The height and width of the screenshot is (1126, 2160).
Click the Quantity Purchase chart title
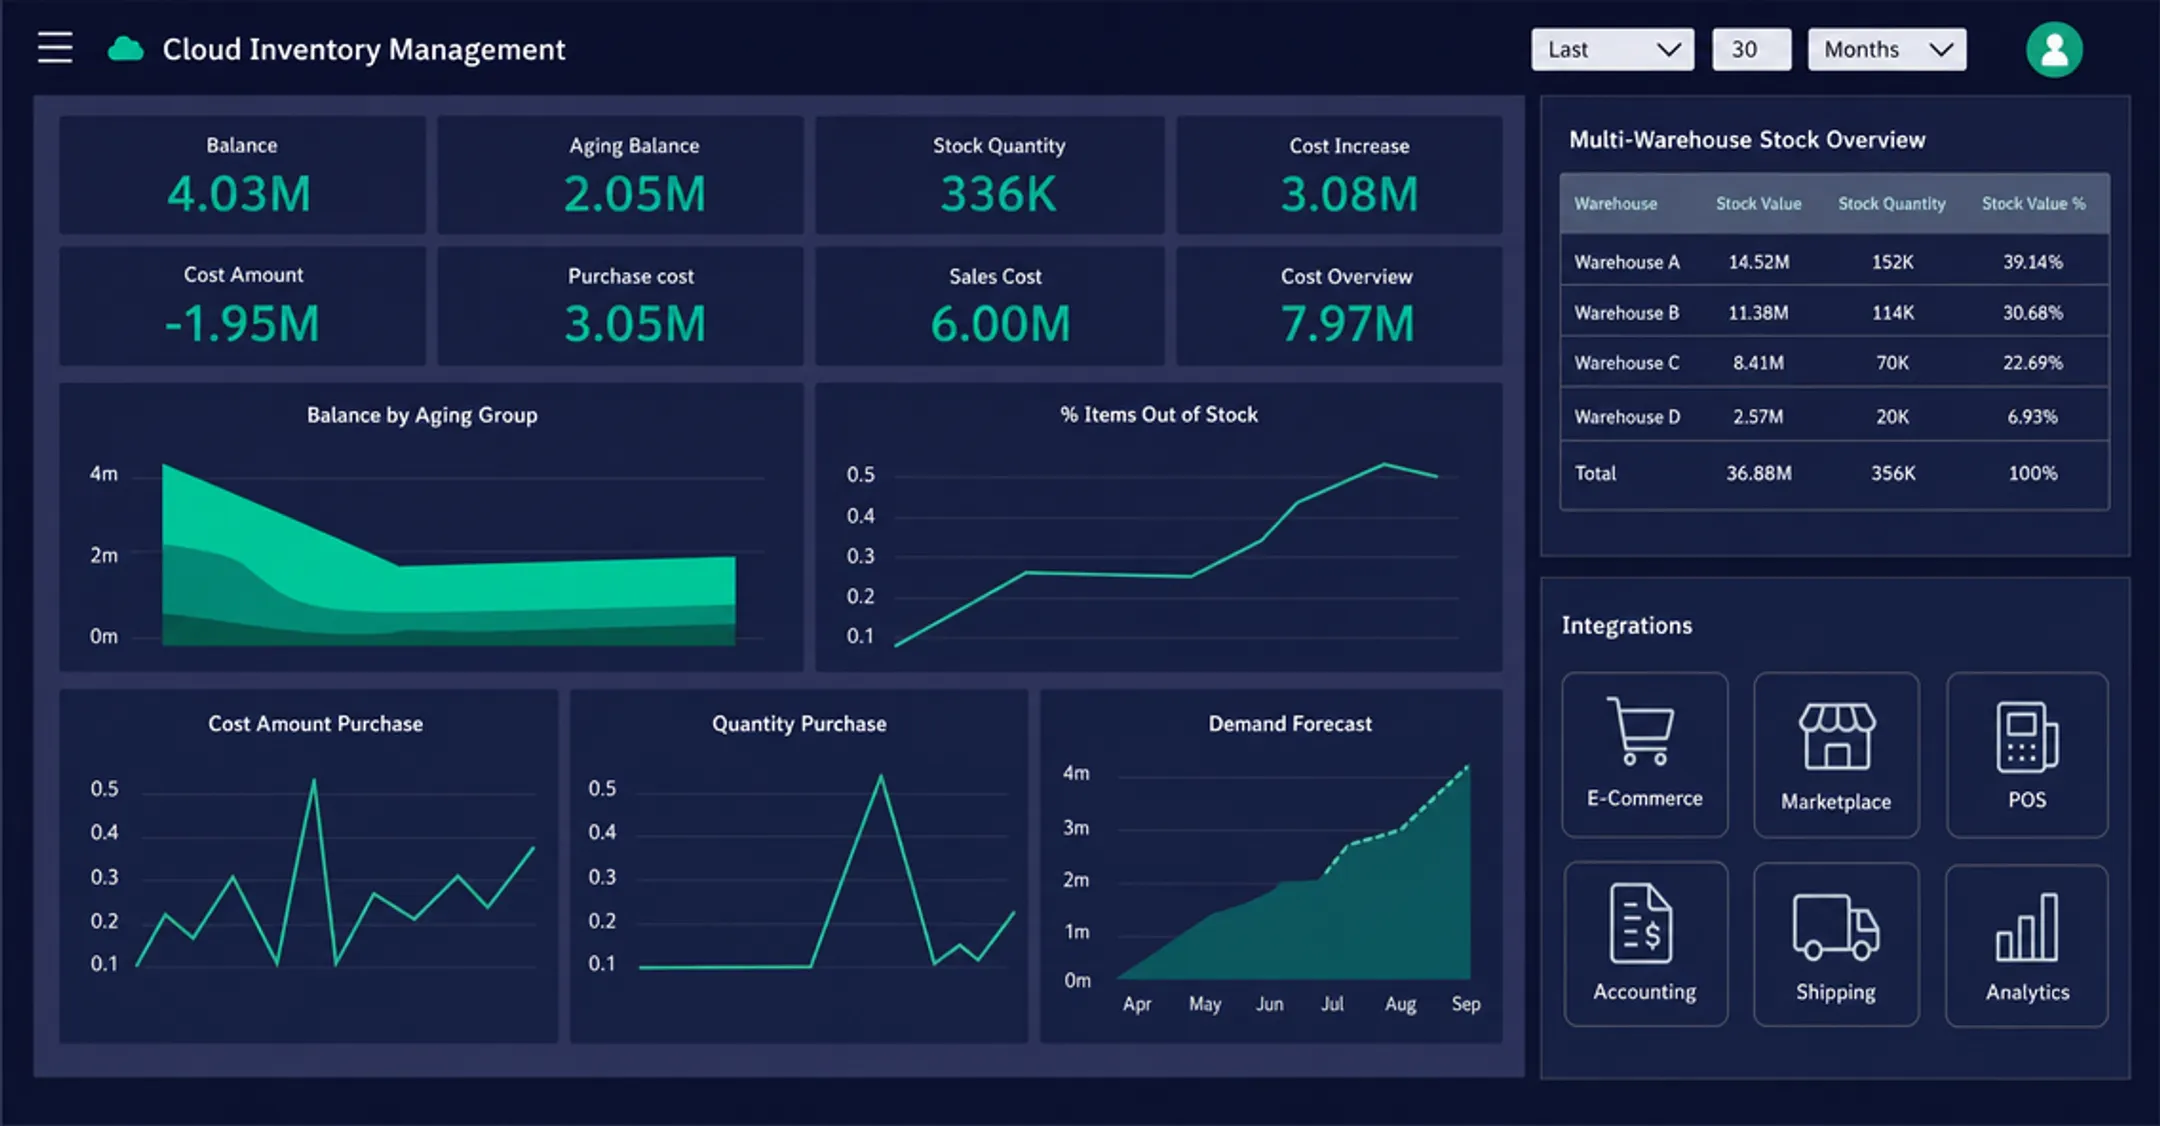[x=799, y=724]
